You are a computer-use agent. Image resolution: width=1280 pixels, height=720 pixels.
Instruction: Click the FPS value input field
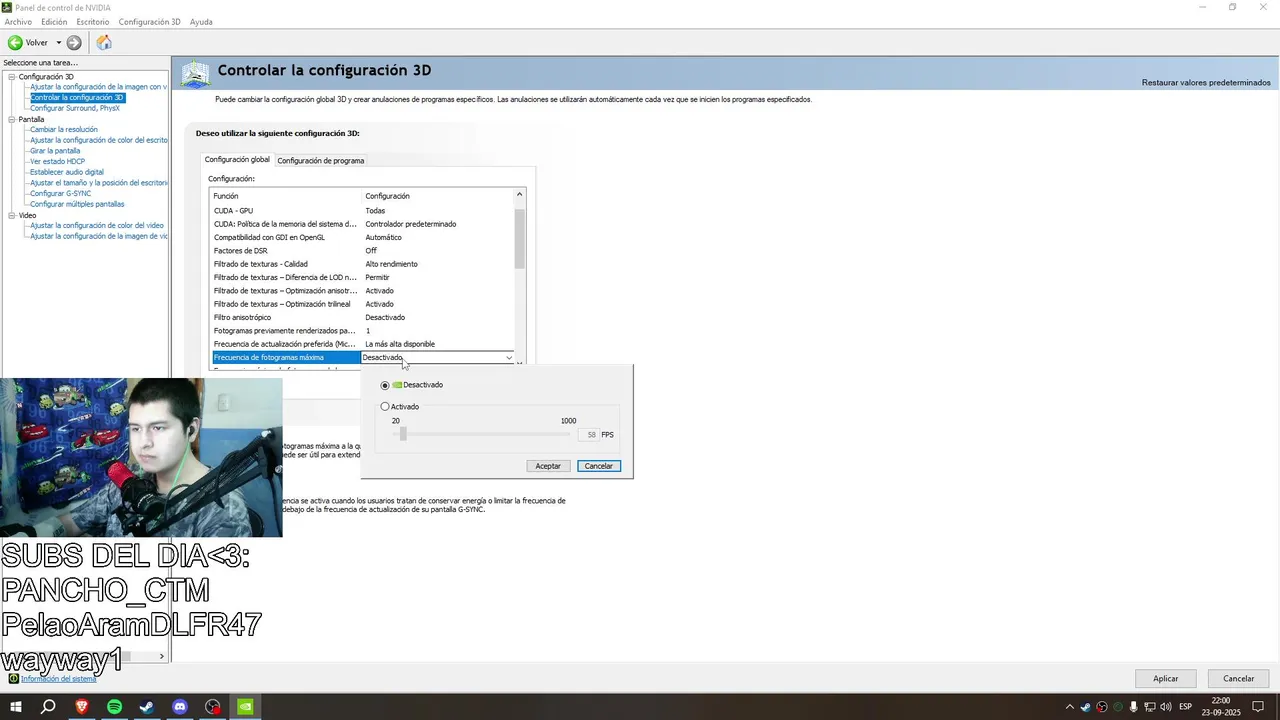point(589,435)
